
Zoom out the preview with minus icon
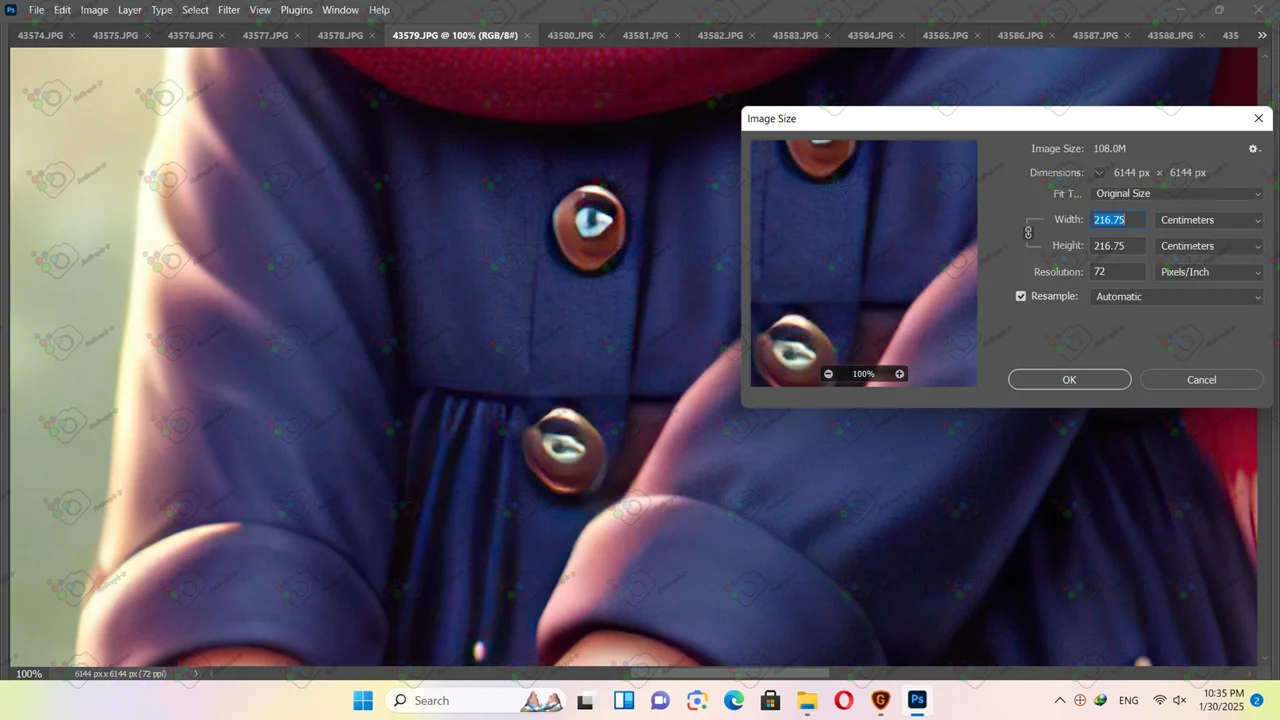click(x=828, y=374)
